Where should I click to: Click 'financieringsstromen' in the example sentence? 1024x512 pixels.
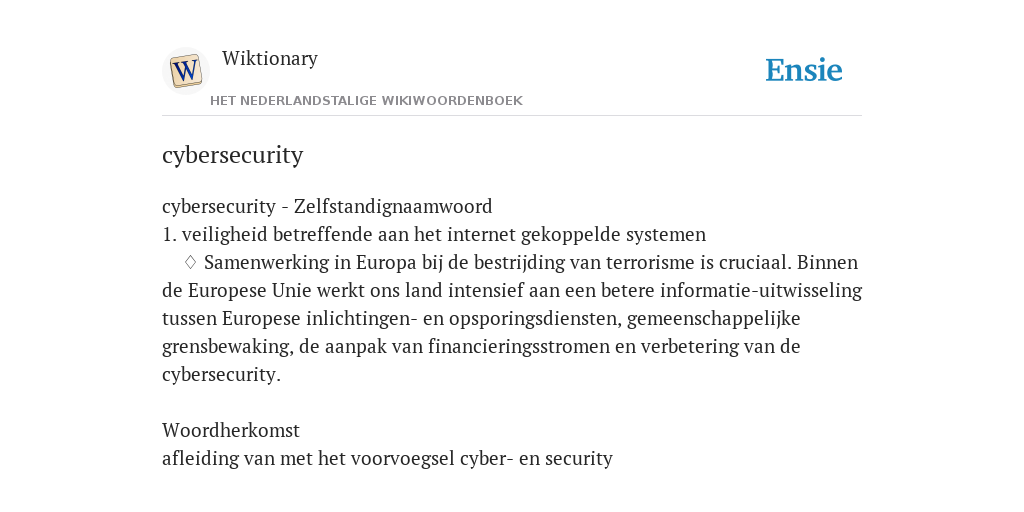pos(519,346)
